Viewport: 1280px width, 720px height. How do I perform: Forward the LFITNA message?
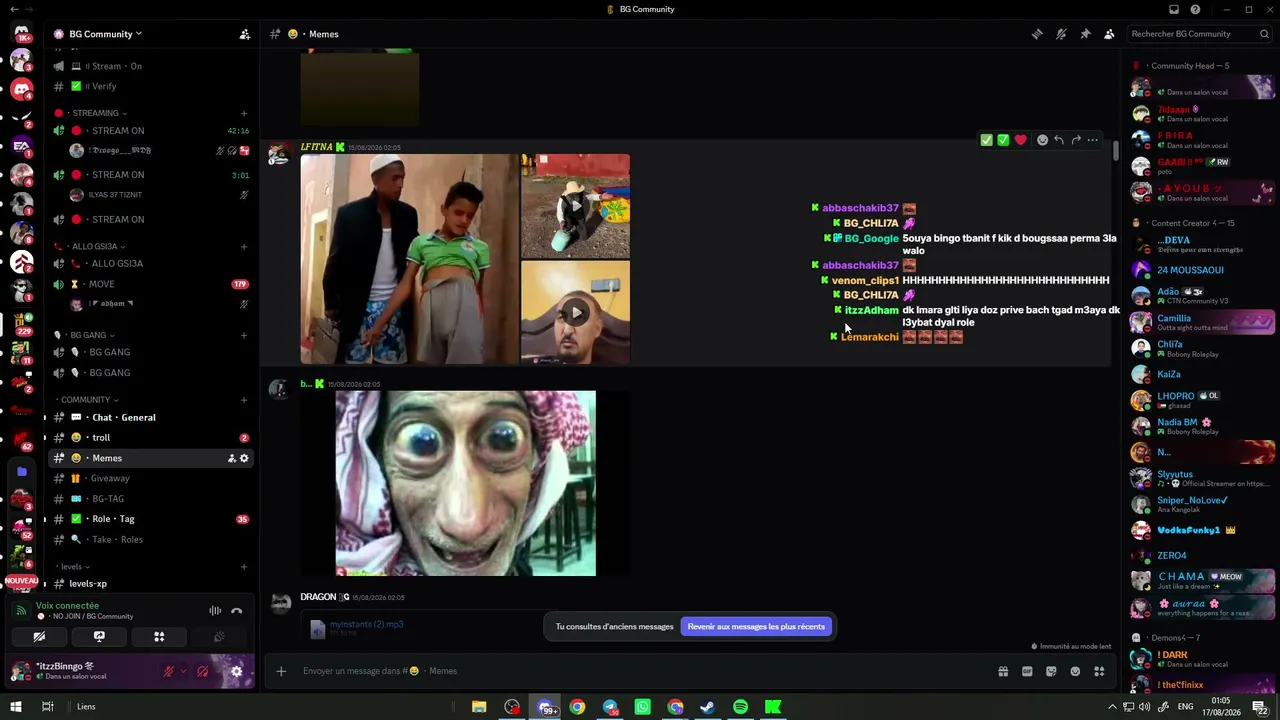click(x=1076, y=140)
